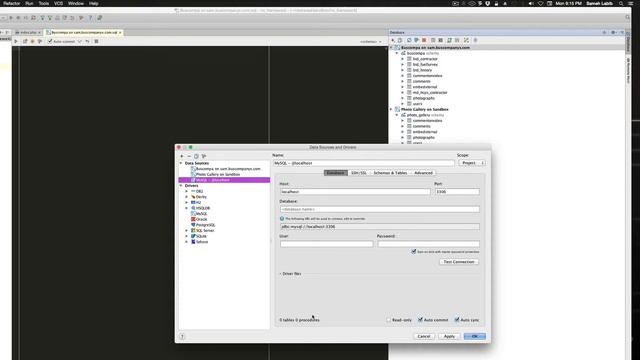This screenshot has width=640, height=360.
Task: Click the volume icon in macOS menu bar
Action: click(531, 3)
